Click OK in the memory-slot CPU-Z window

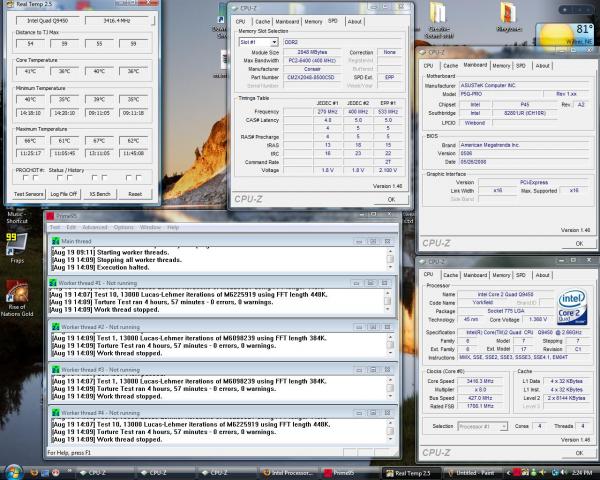[391, 199]
